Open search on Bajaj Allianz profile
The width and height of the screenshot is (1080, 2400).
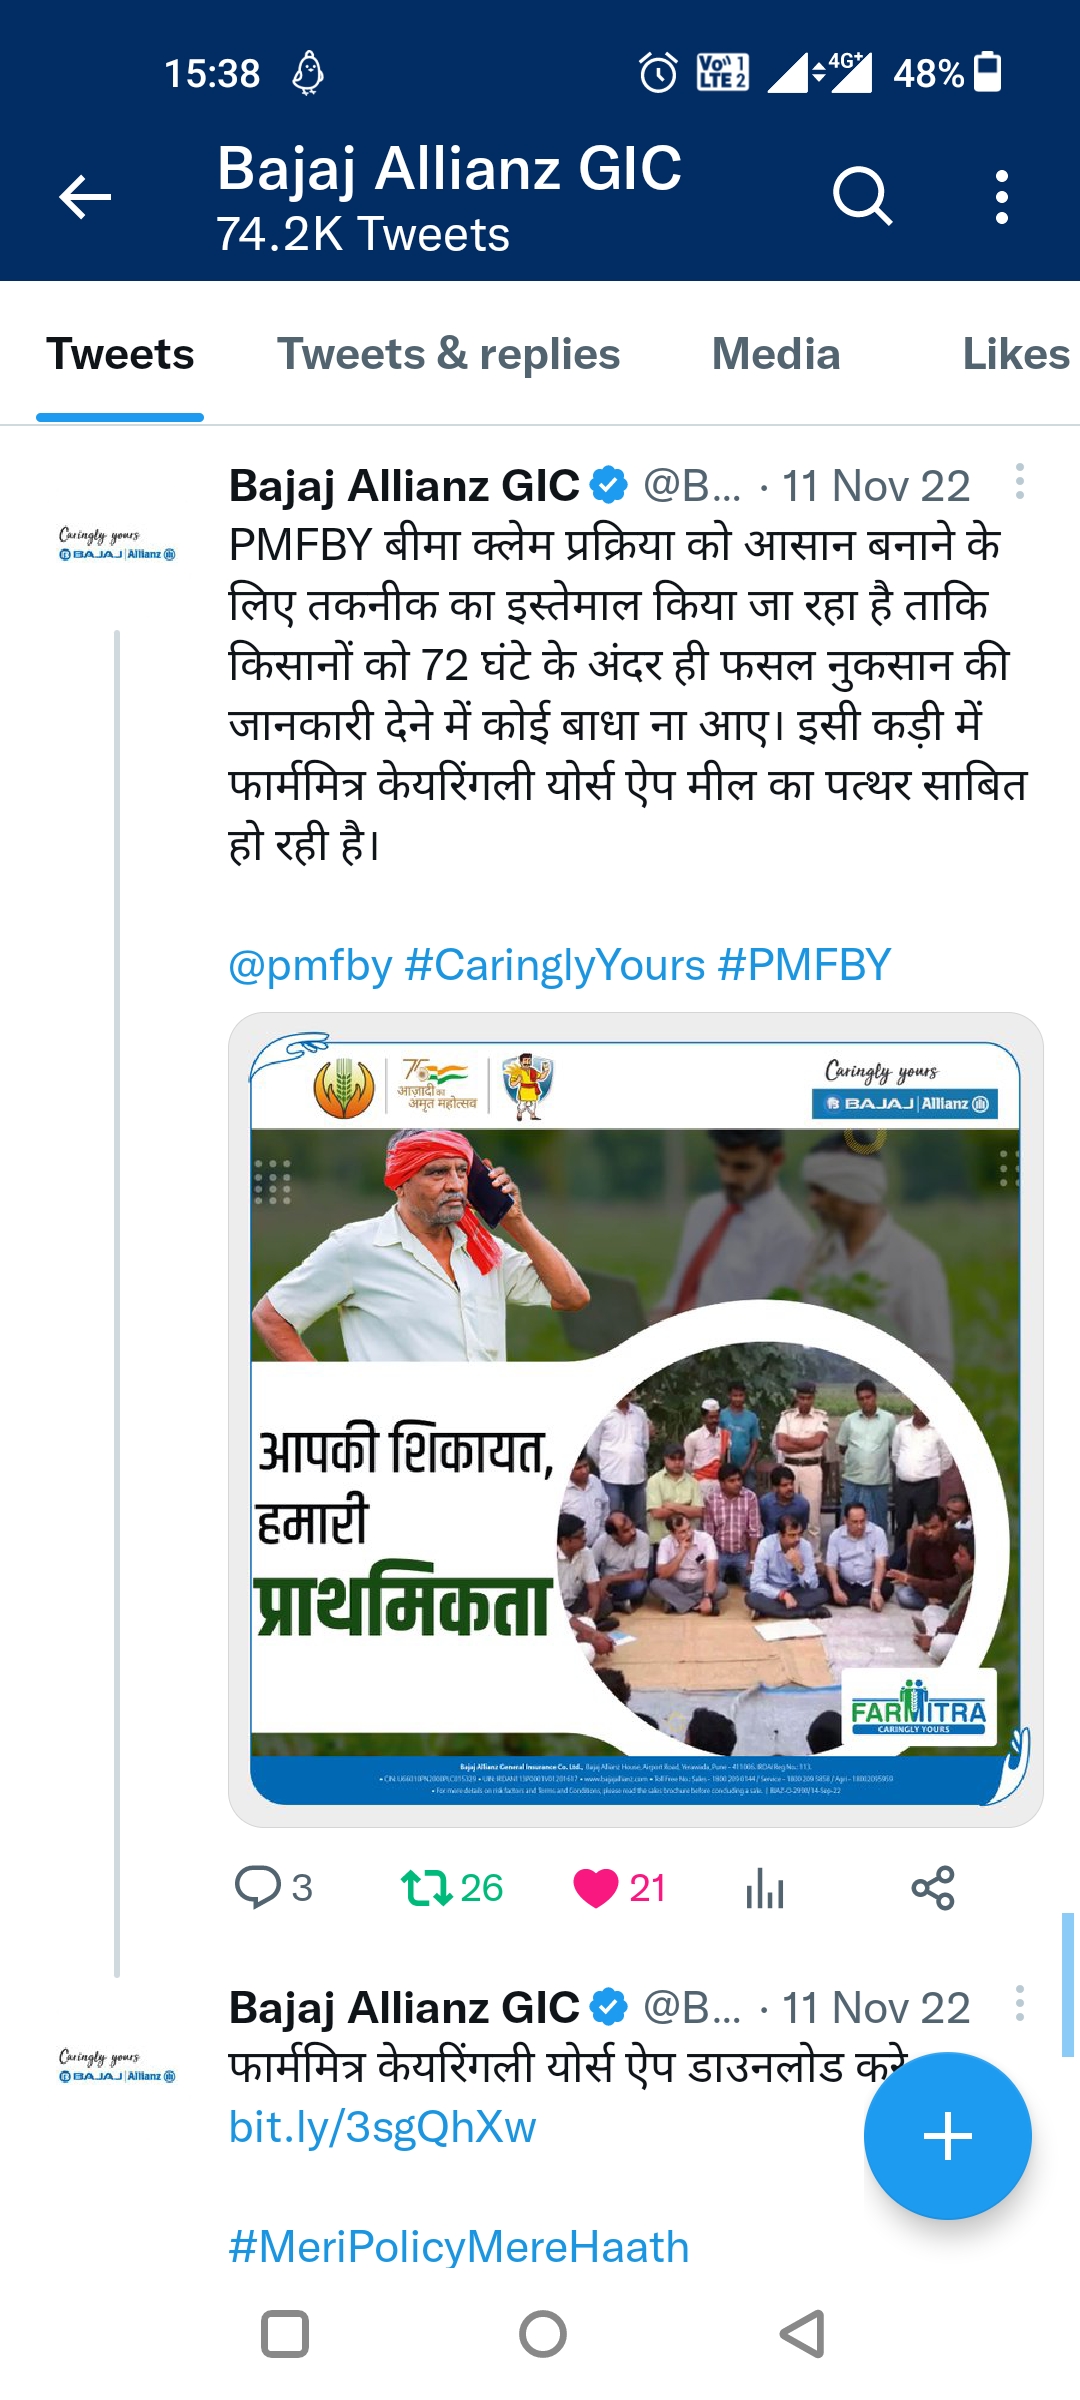[x=861, y=196]
